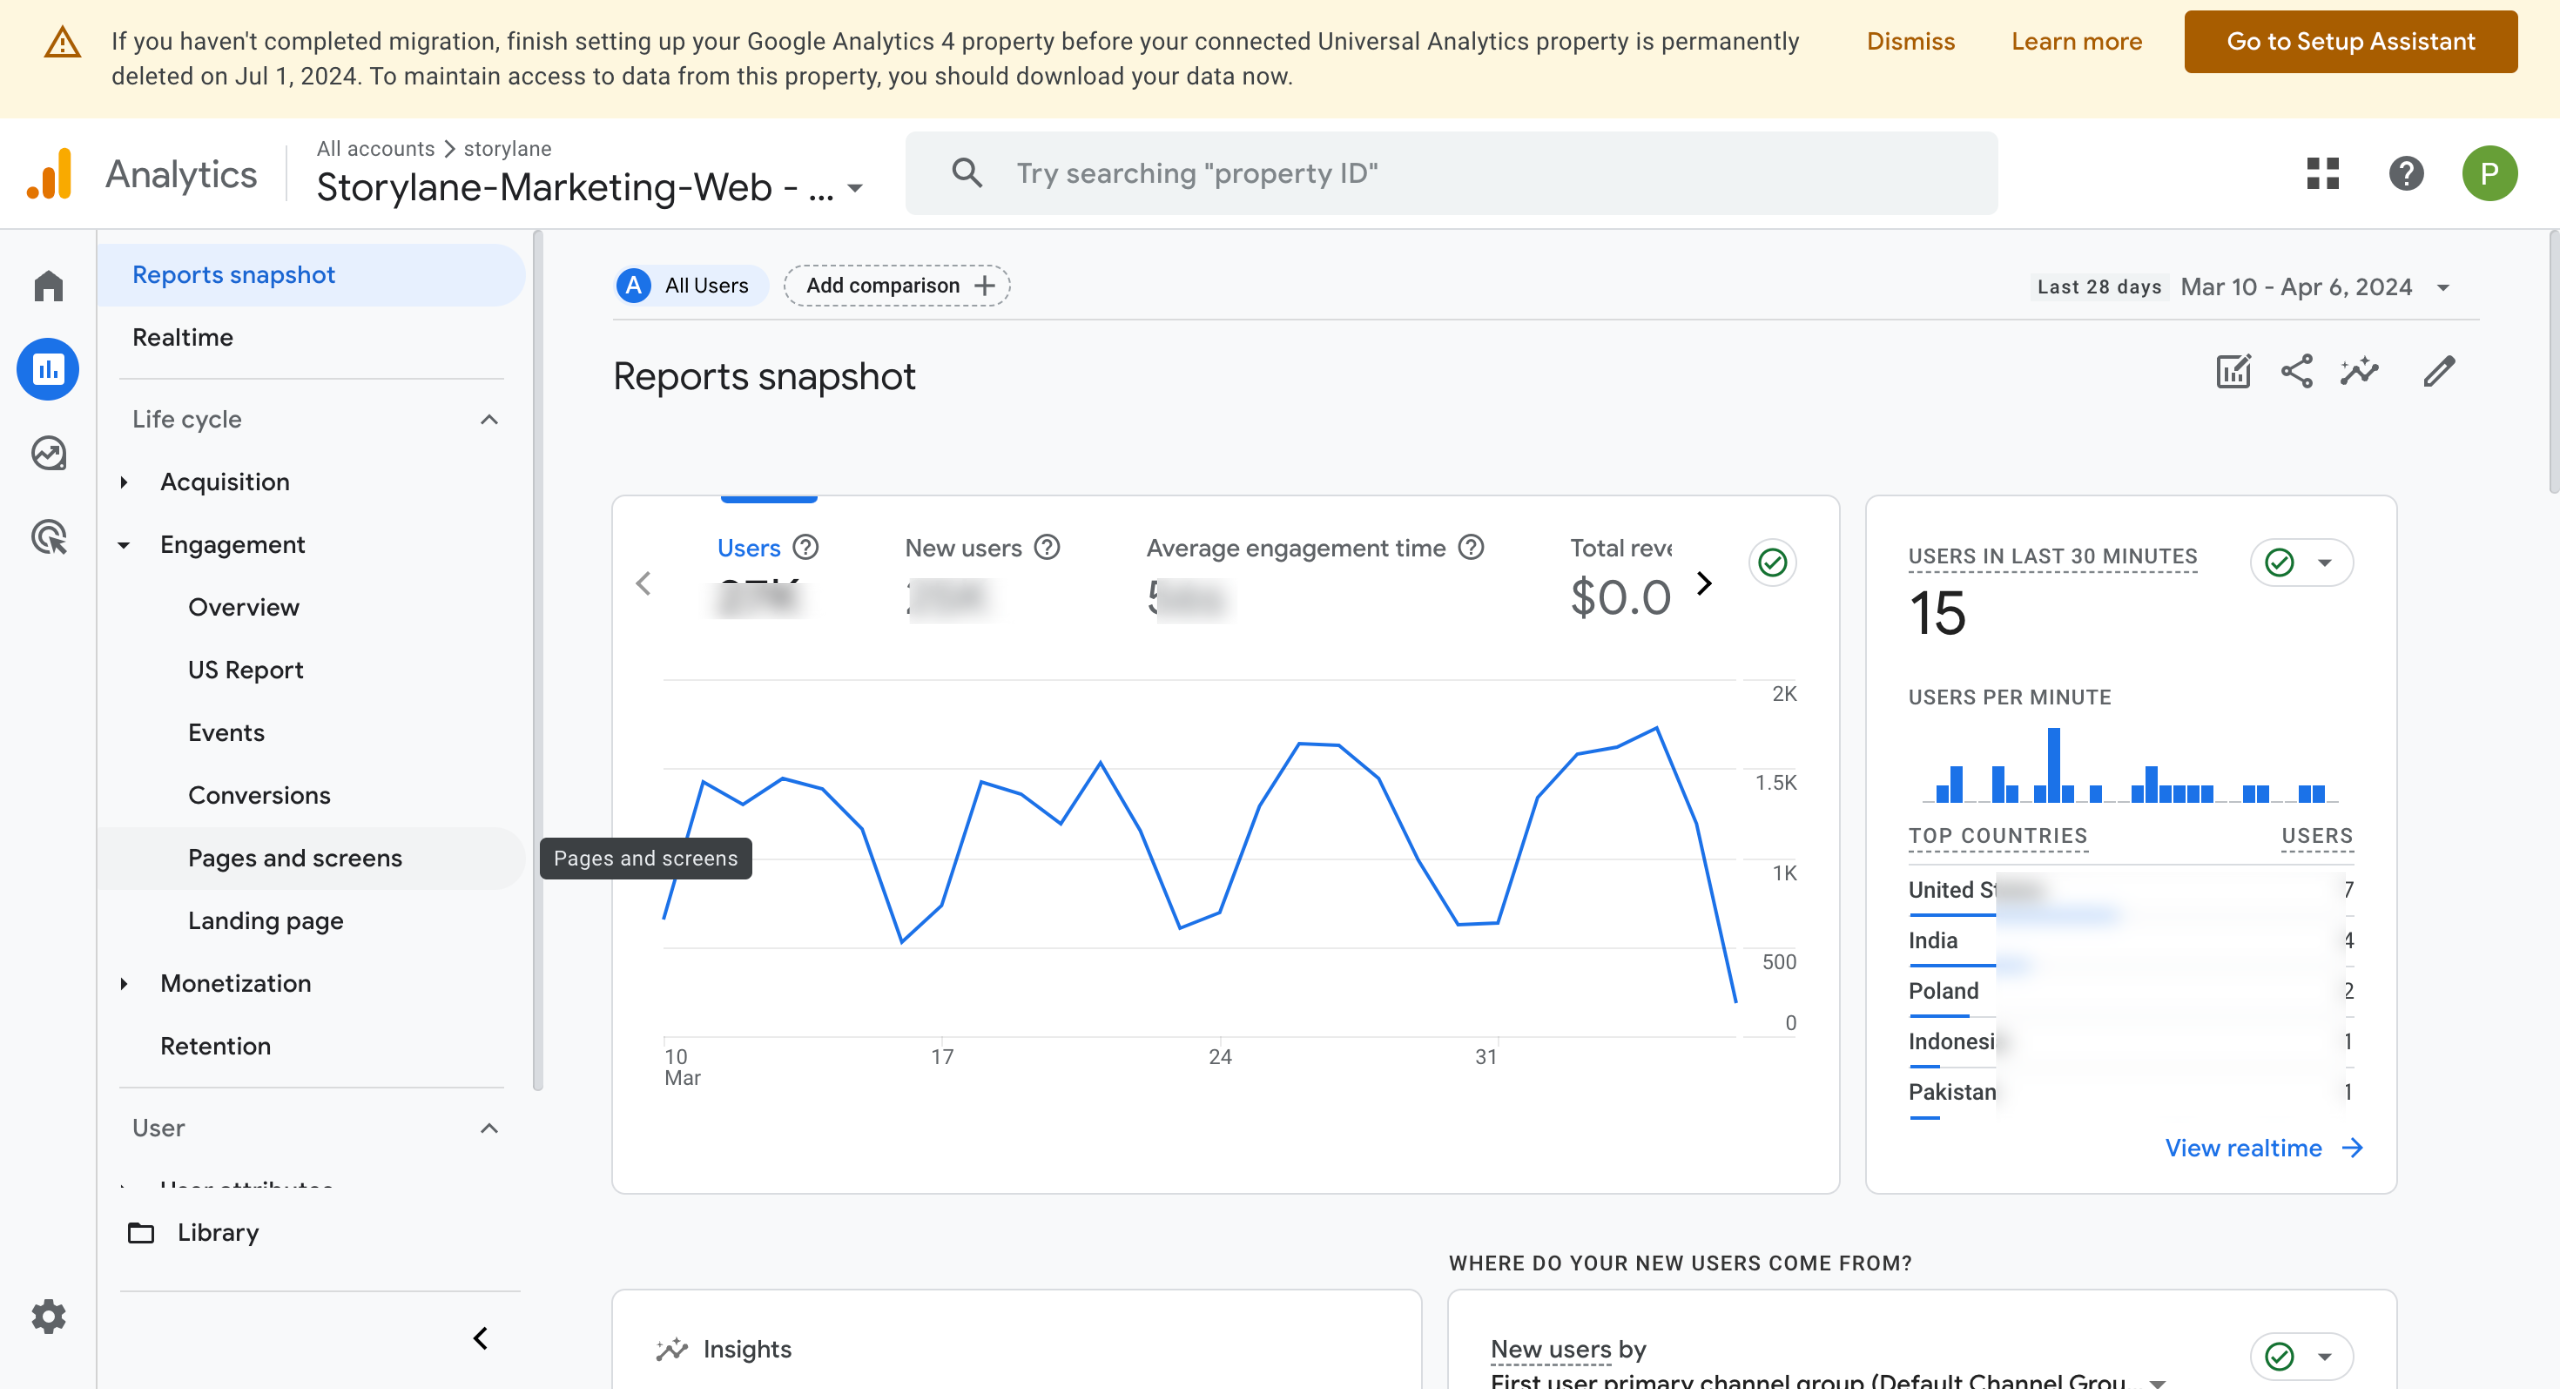
Task: Click the Users metric help icon
Action: coord(805,548)
